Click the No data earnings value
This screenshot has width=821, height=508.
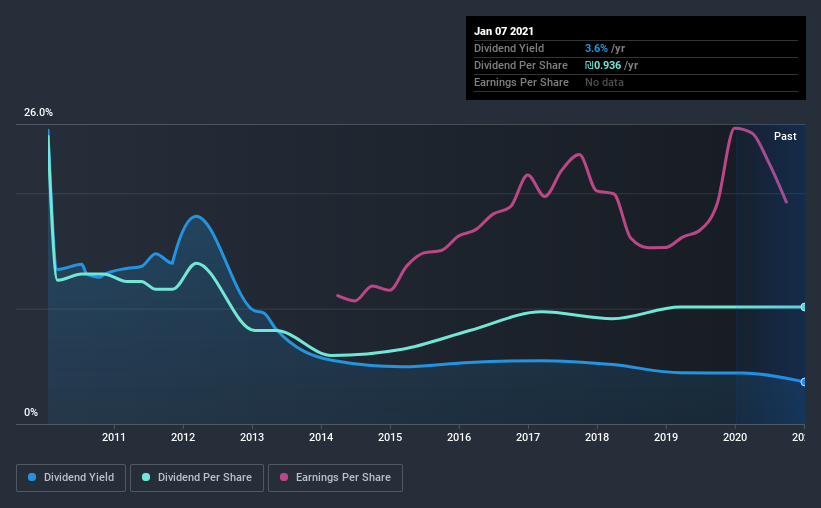pyautogui.click(x=604, y=82)
